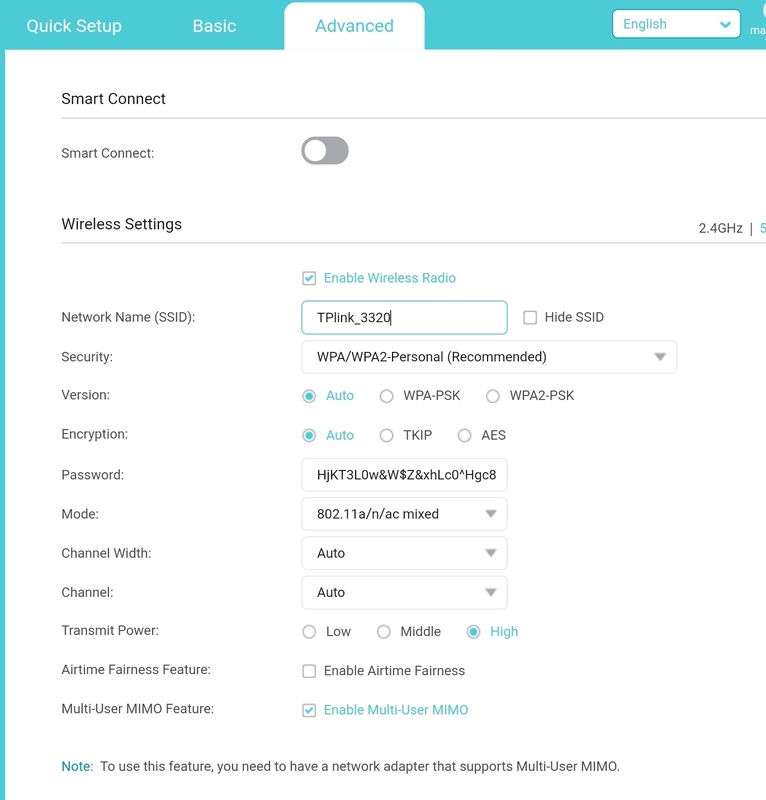Toggle the Smart Connect switch
The width and height of the screenshot is (766, 800).
click(325, 151)
